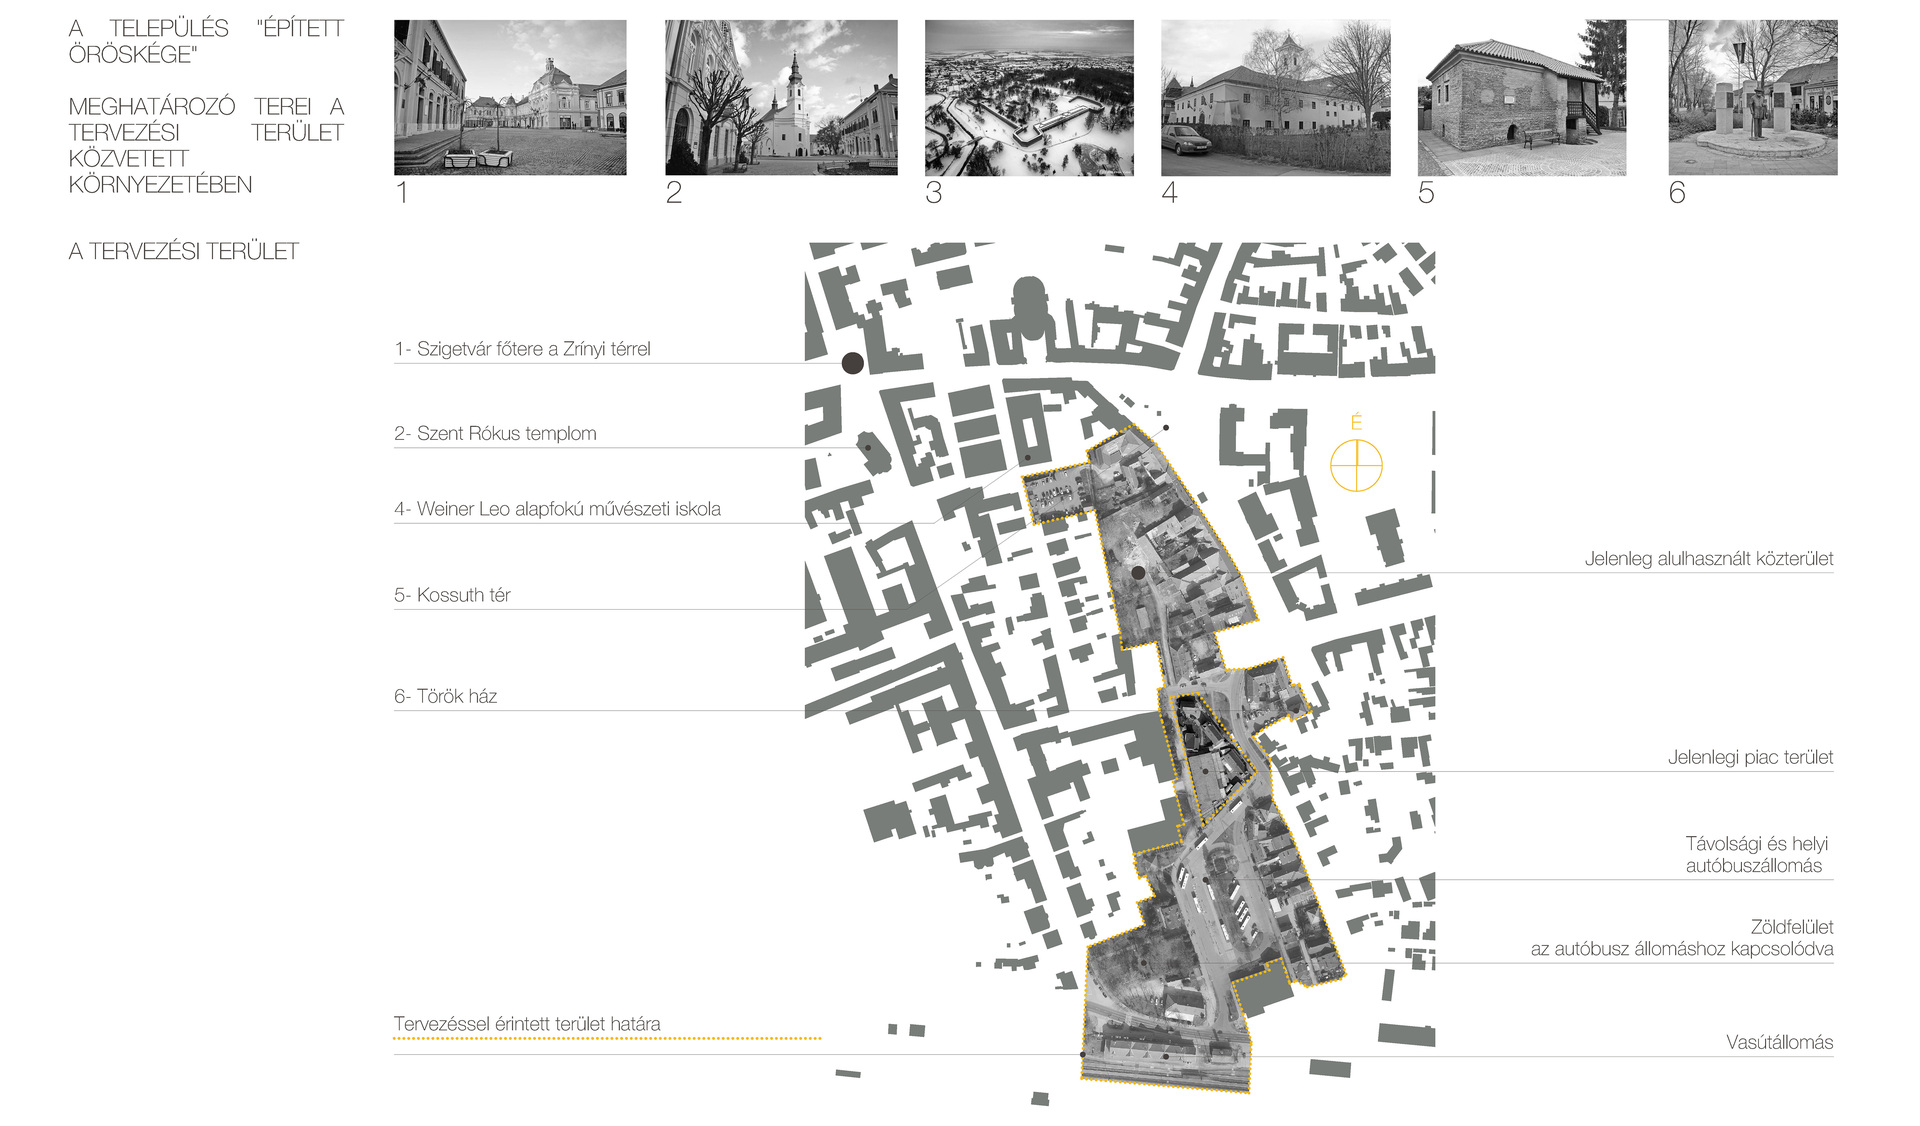Image resolution: width=1920 pixels, height=1126 pixels.
Task: Click number 4 under school photo
Action: 1170,192
